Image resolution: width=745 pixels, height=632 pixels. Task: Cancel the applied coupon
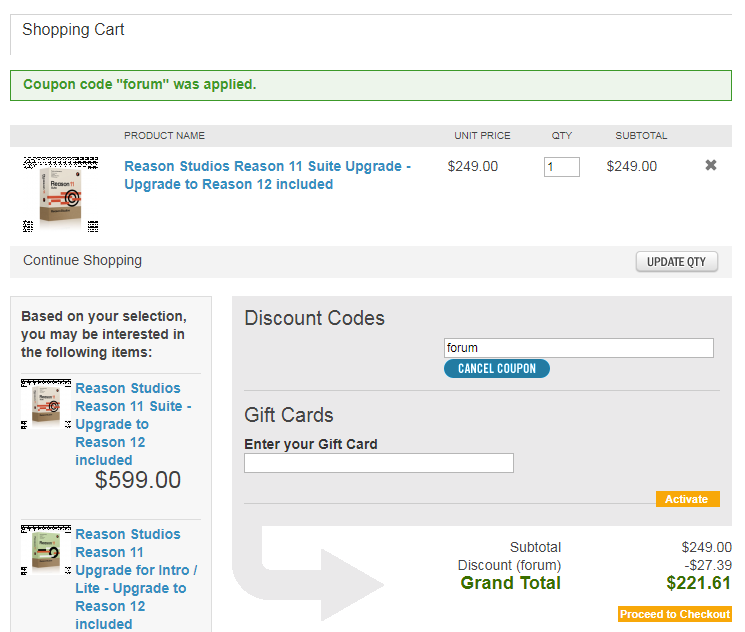pos(497,369)
